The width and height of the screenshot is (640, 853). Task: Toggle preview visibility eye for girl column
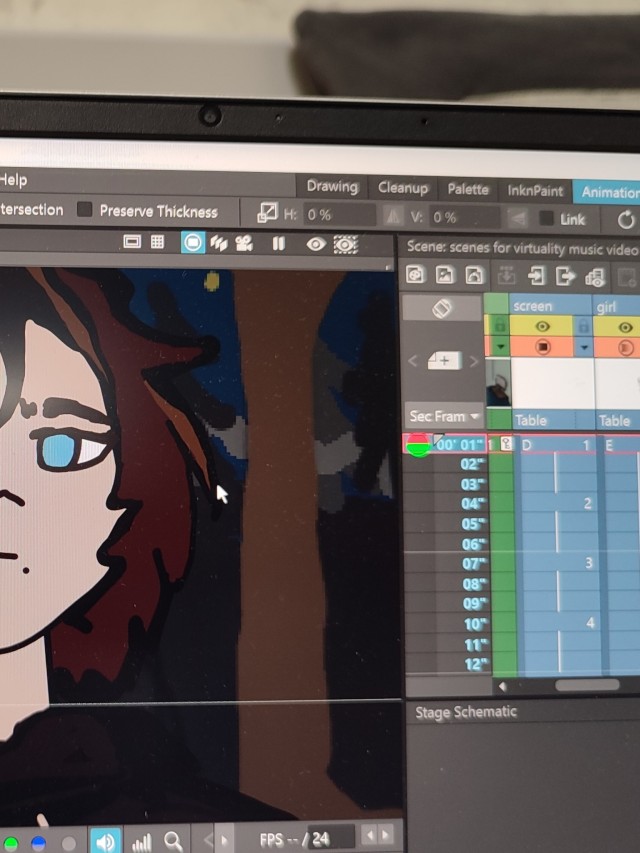coord(625,327)
